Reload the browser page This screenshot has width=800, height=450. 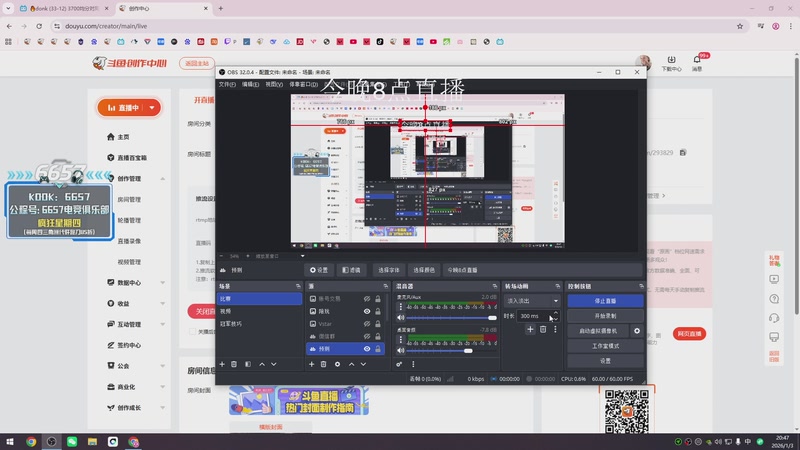click(39, 26)
